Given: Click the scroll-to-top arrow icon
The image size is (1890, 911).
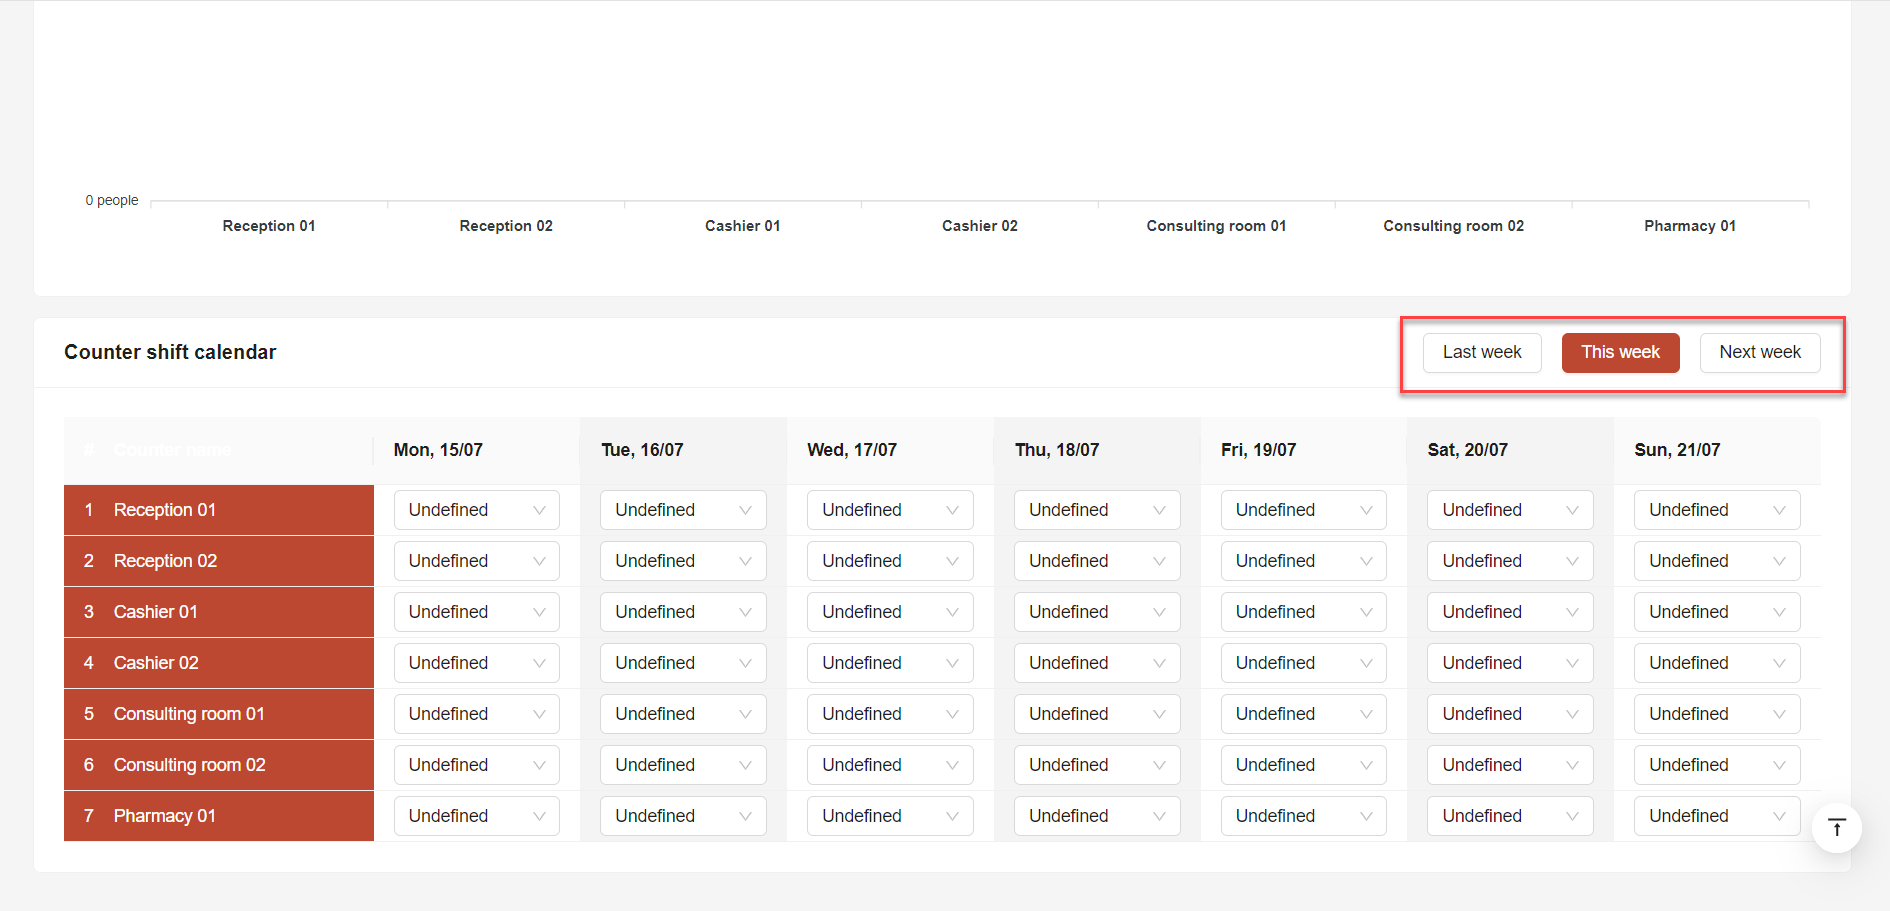Looking at the screenshot, I should point(1836,828).
